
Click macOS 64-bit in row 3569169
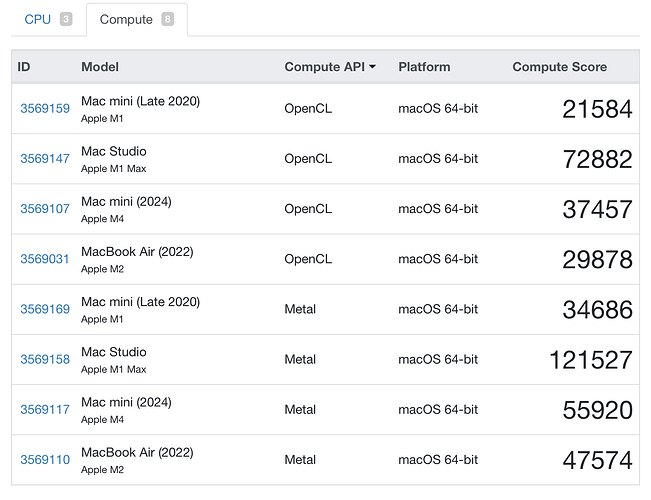pos(438,309)
